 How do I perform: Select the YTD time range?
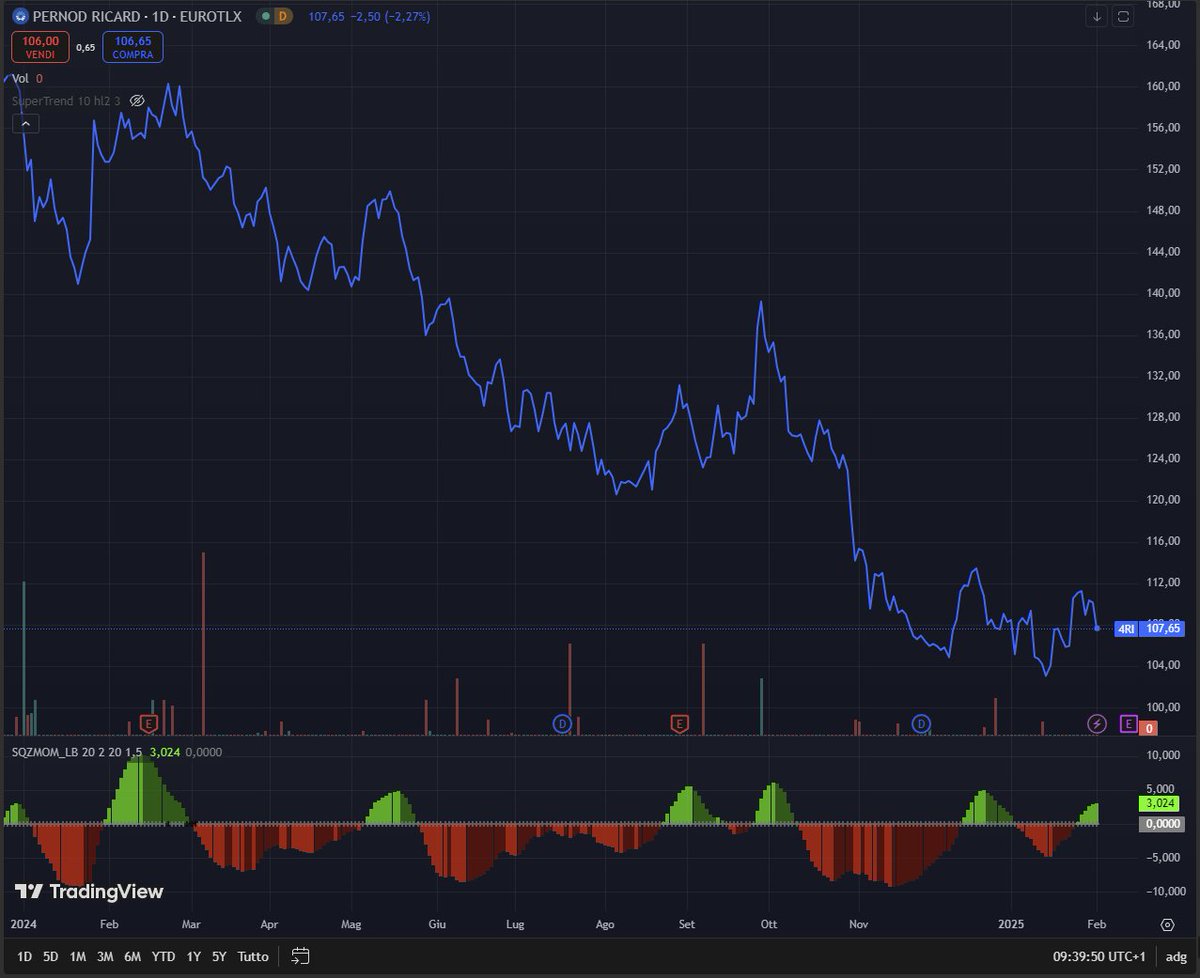[x=163, y=956]
